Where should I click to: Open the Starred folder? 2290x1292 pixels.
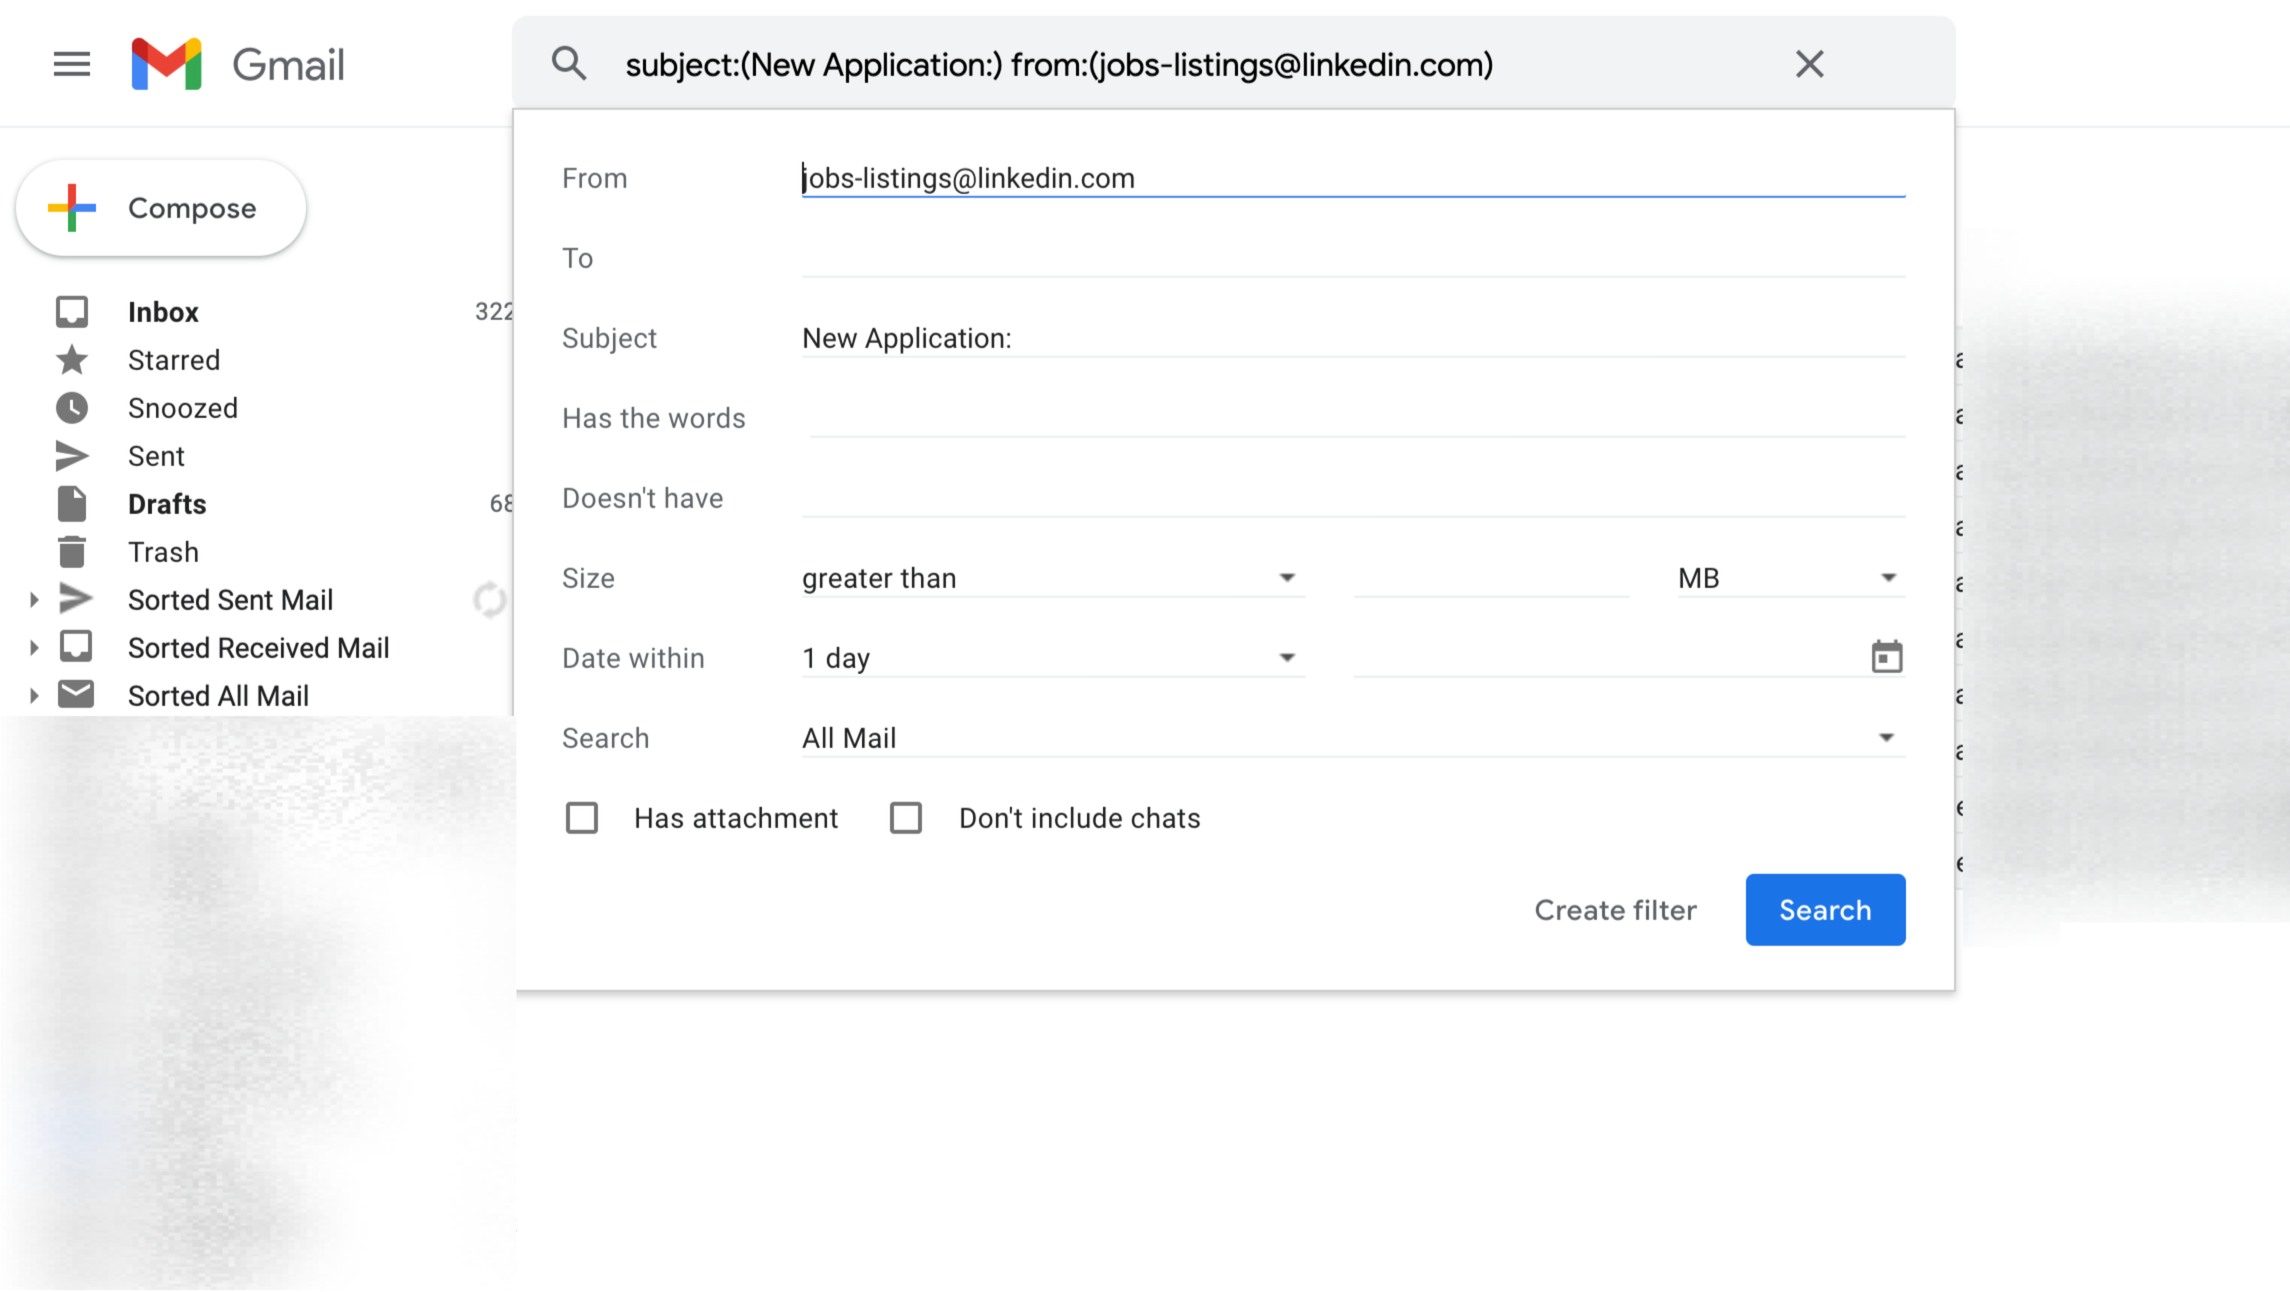(x=174, y=360)
